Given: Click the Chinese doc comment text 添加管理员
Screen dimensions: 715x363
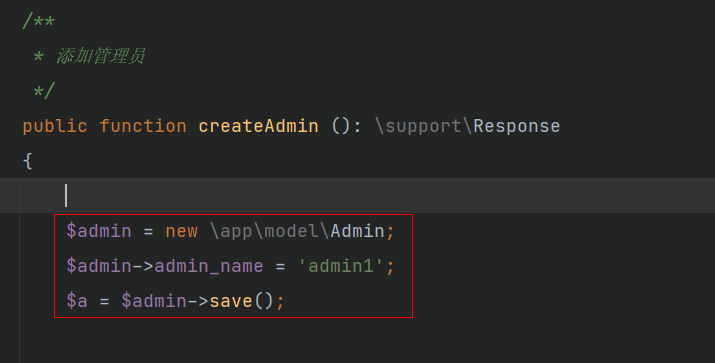Looking at the screenshot, I should [101, 56].
